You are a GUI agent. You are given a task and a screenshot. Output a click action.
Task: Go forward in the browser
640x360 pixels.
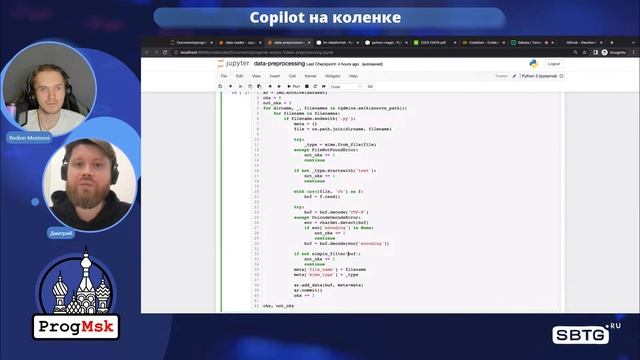pos(156,52)
